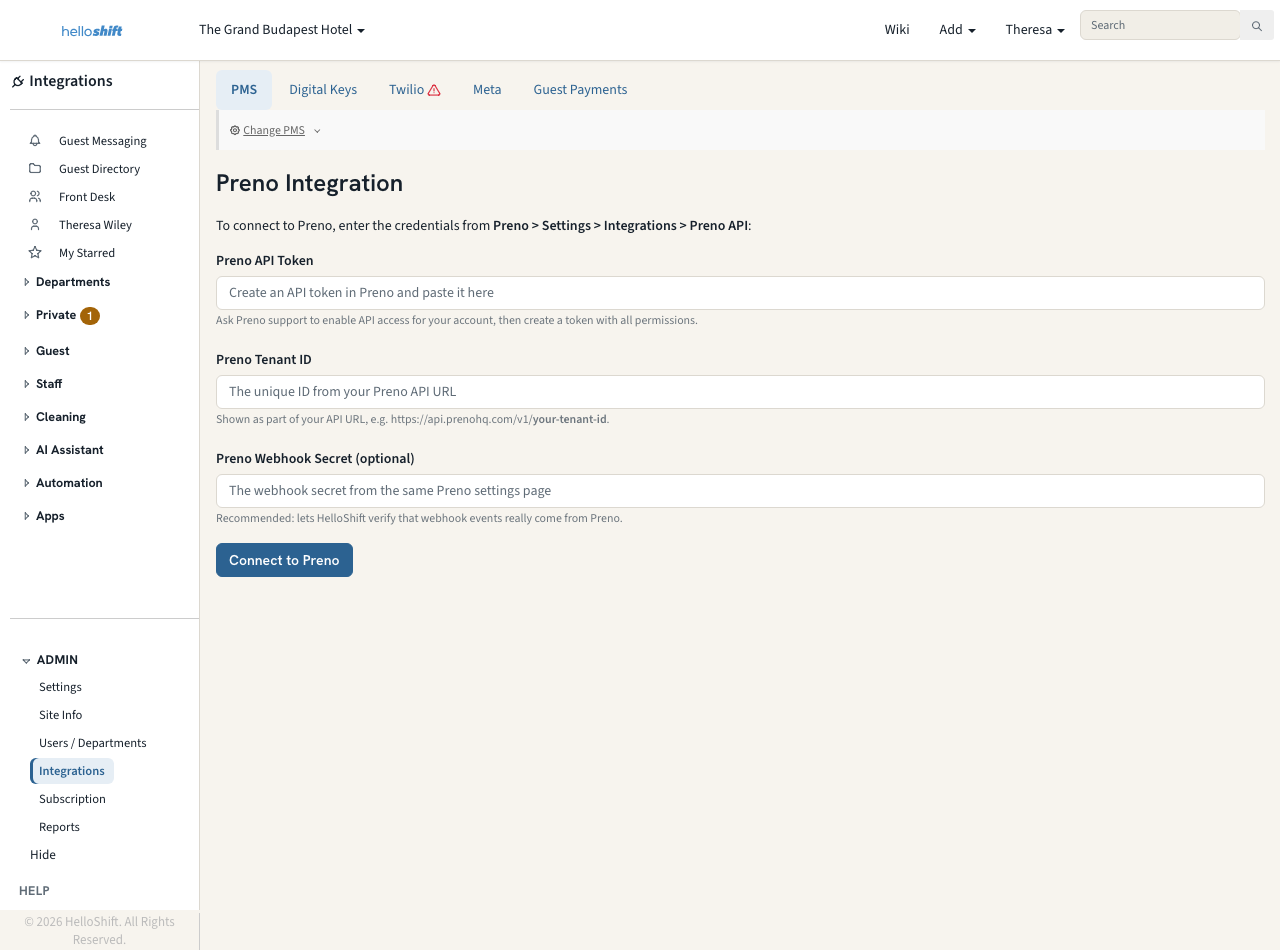Expand the Automation section
The width and height of the screenshot is (1280, 950).
tap(27, 483)
